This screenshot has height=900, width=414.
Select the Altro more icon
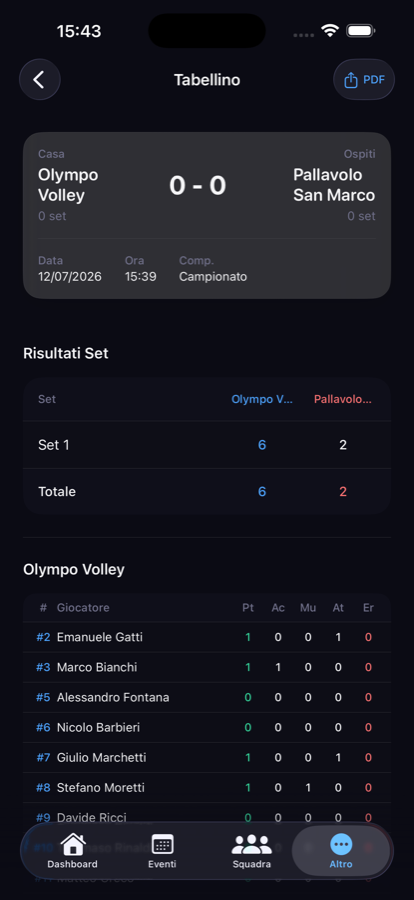(341, 845)
